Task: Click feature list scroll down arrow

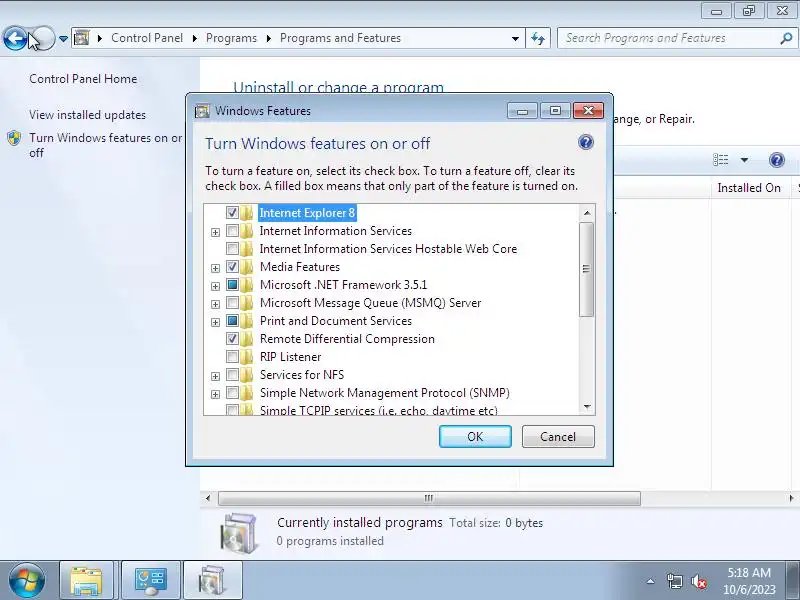Action: coord(587,407)
